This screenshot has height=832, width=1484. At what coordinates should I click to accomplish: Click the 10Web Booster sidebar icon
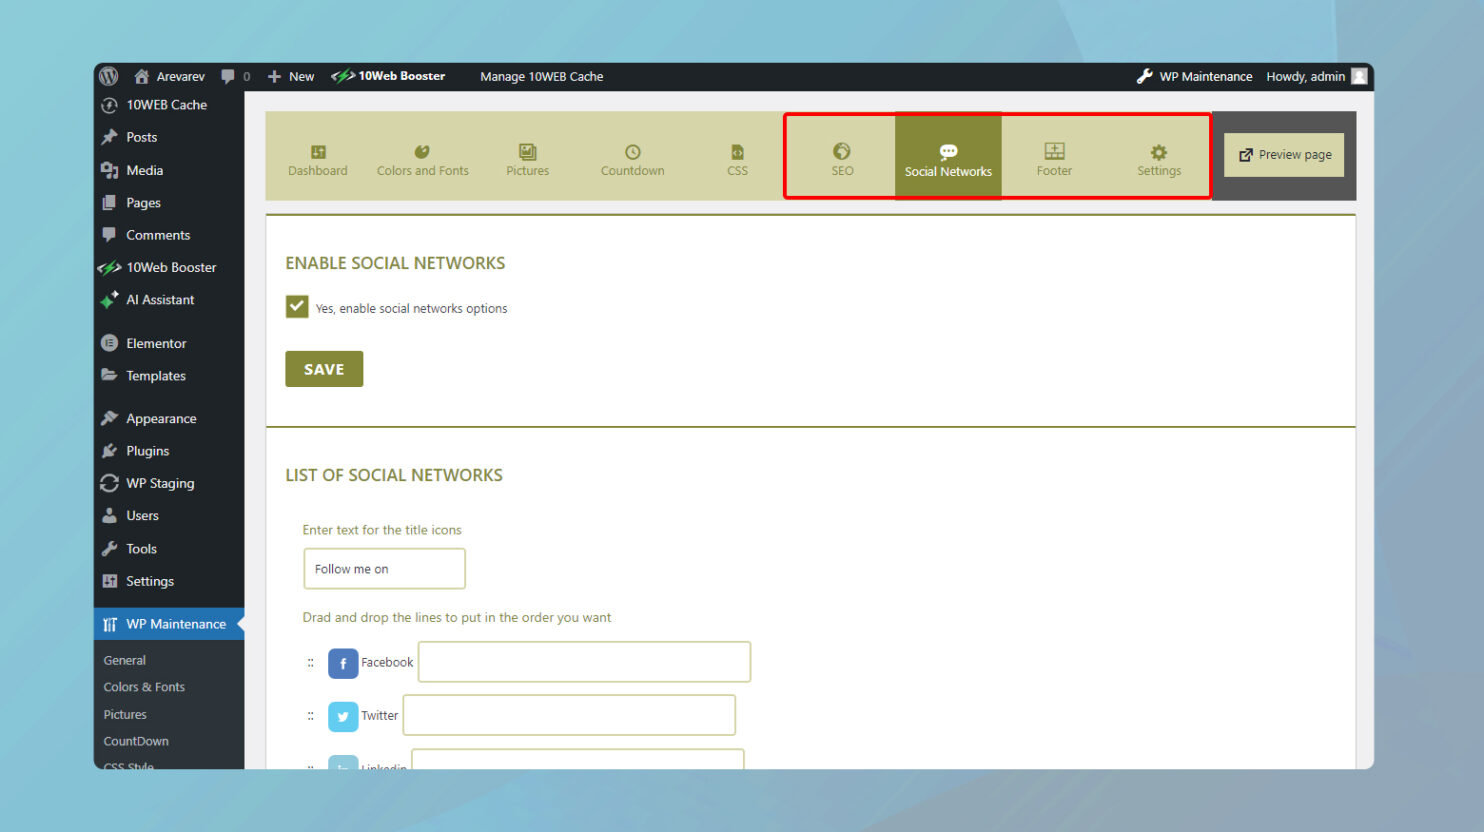tap(109, 267)
